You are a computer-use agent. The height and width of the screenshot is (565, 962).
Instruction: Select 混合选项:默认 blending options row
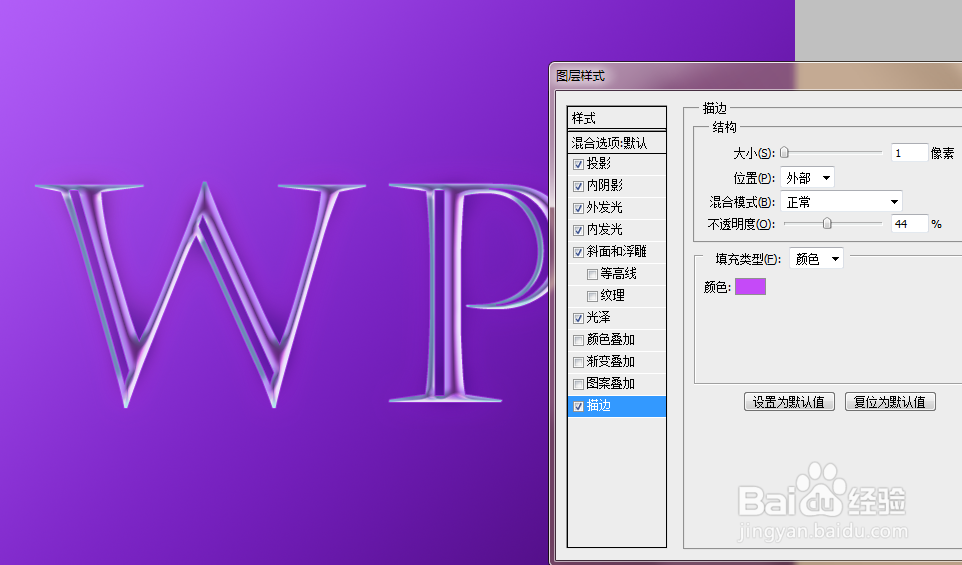coord(617,143)
